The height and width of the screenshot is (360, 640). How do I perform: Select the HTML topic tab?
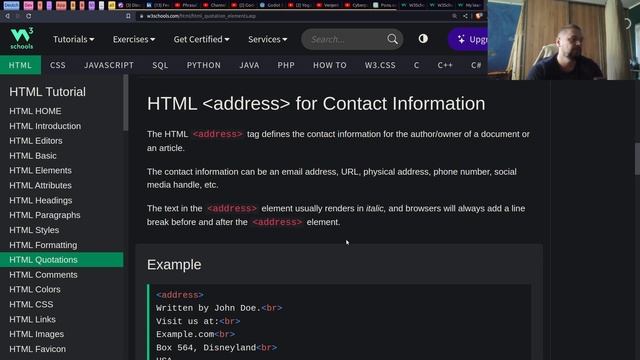click(20, 65)
